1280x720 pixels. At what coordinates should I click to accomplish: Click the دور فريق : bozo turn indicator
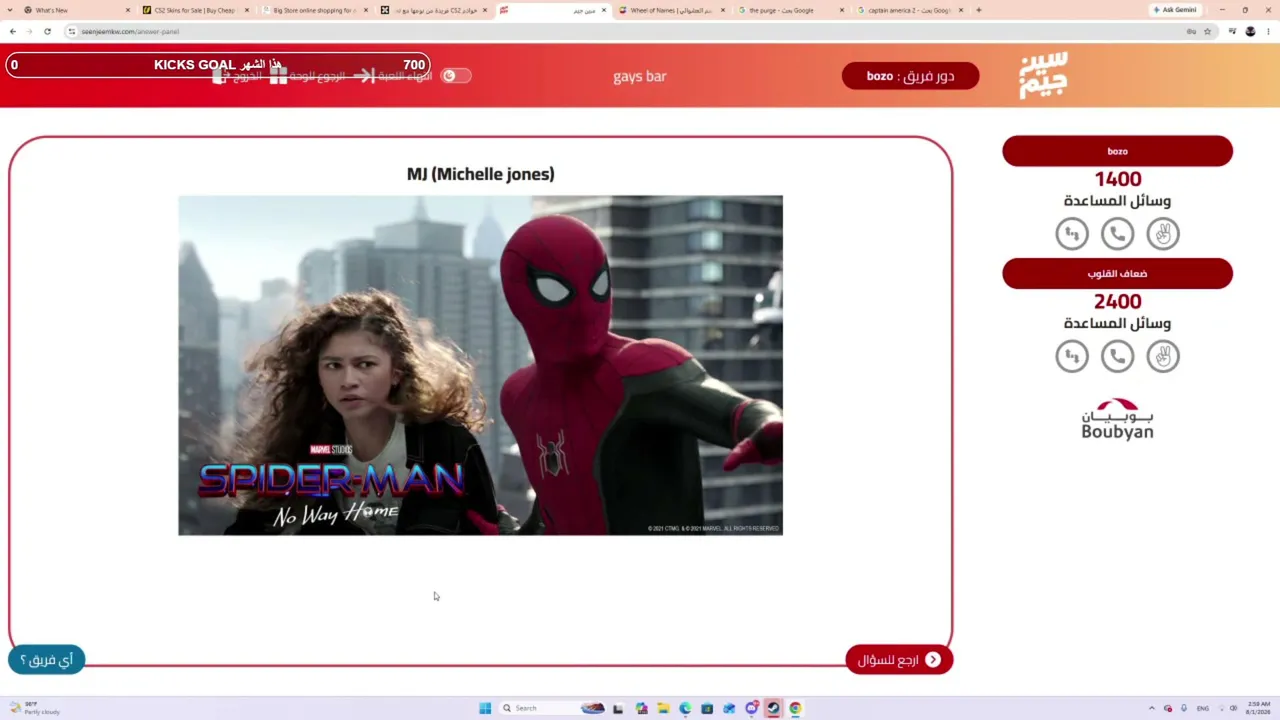click(910, 76)
